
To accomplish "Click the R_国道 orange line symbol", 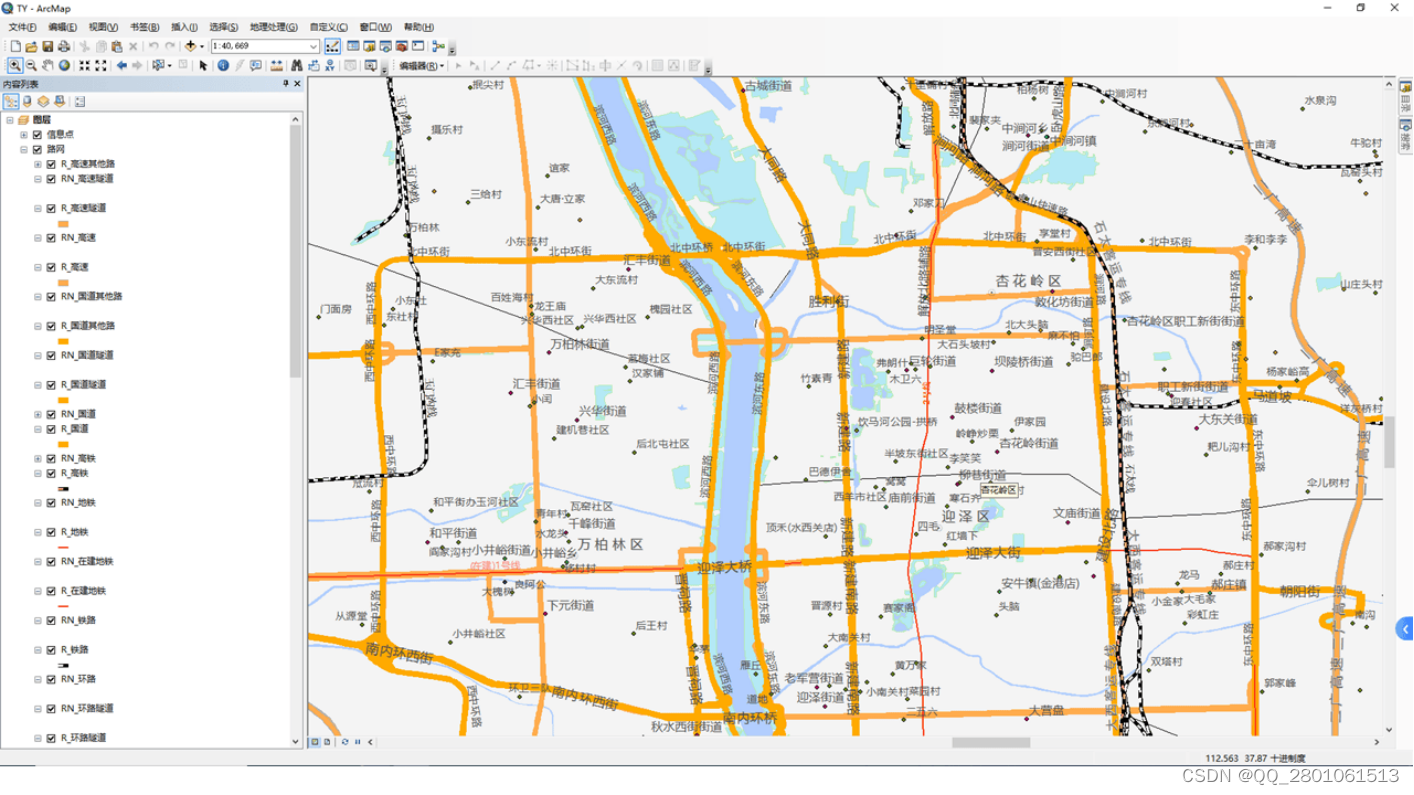I will pyautogui.click(x=63, y=444).
